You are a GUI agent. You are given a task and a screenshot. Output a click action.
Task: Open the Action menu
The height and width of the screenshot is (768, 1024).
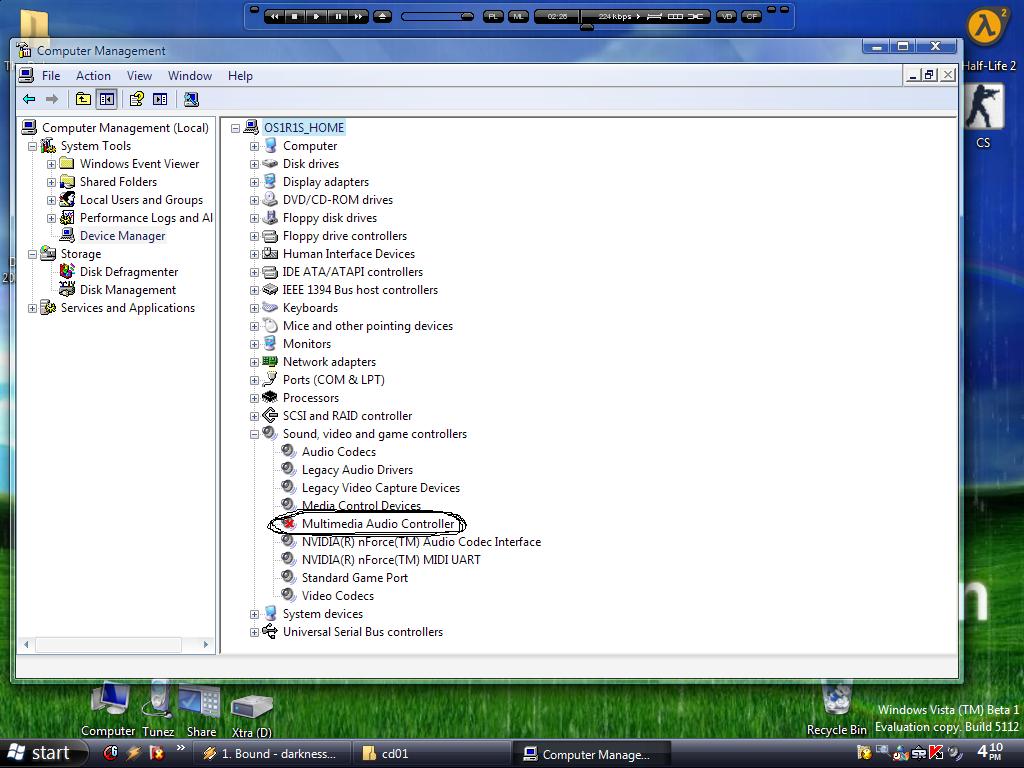93,76
